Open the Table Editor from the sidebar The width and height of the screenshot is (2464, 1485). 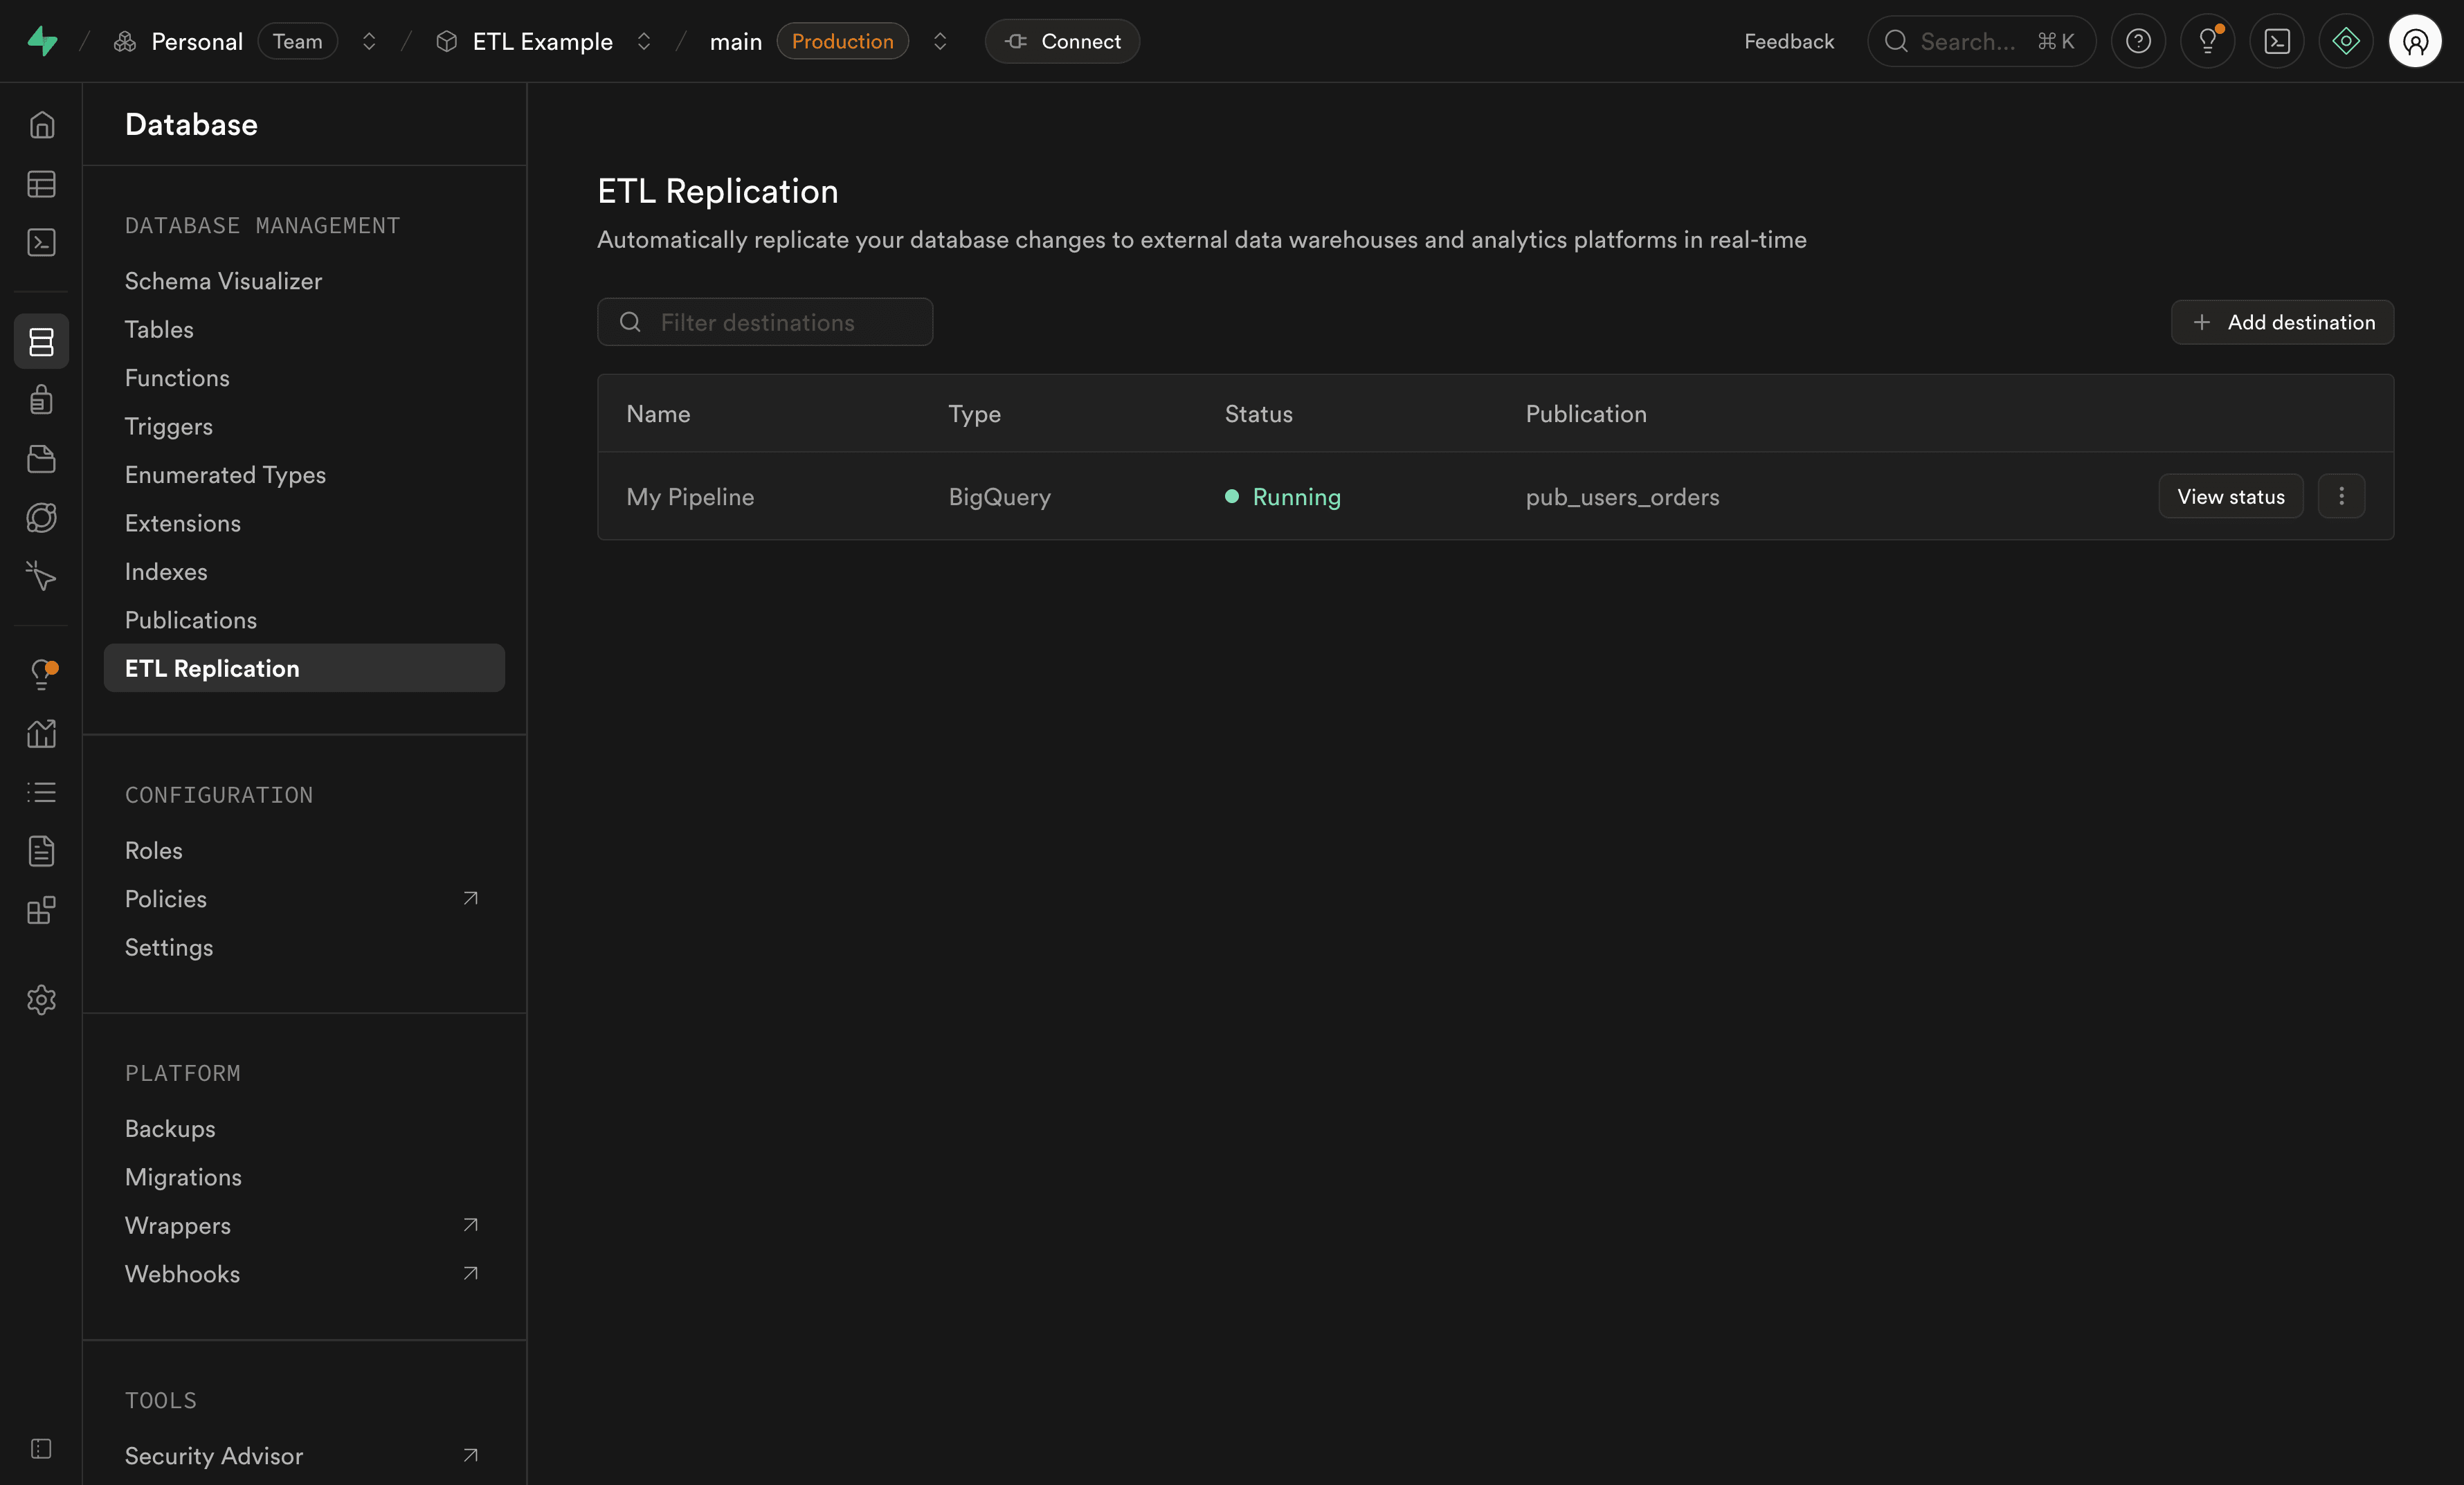tap(41, 184)
